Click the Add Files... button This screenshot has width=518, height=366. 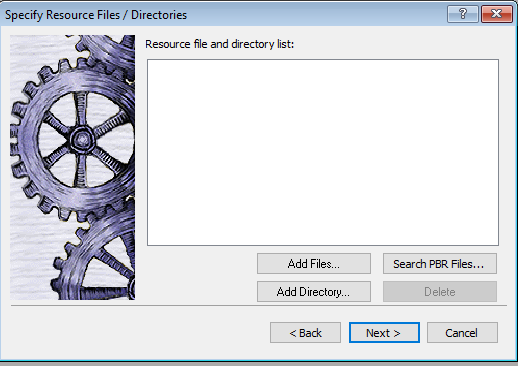tap(314, 264)
